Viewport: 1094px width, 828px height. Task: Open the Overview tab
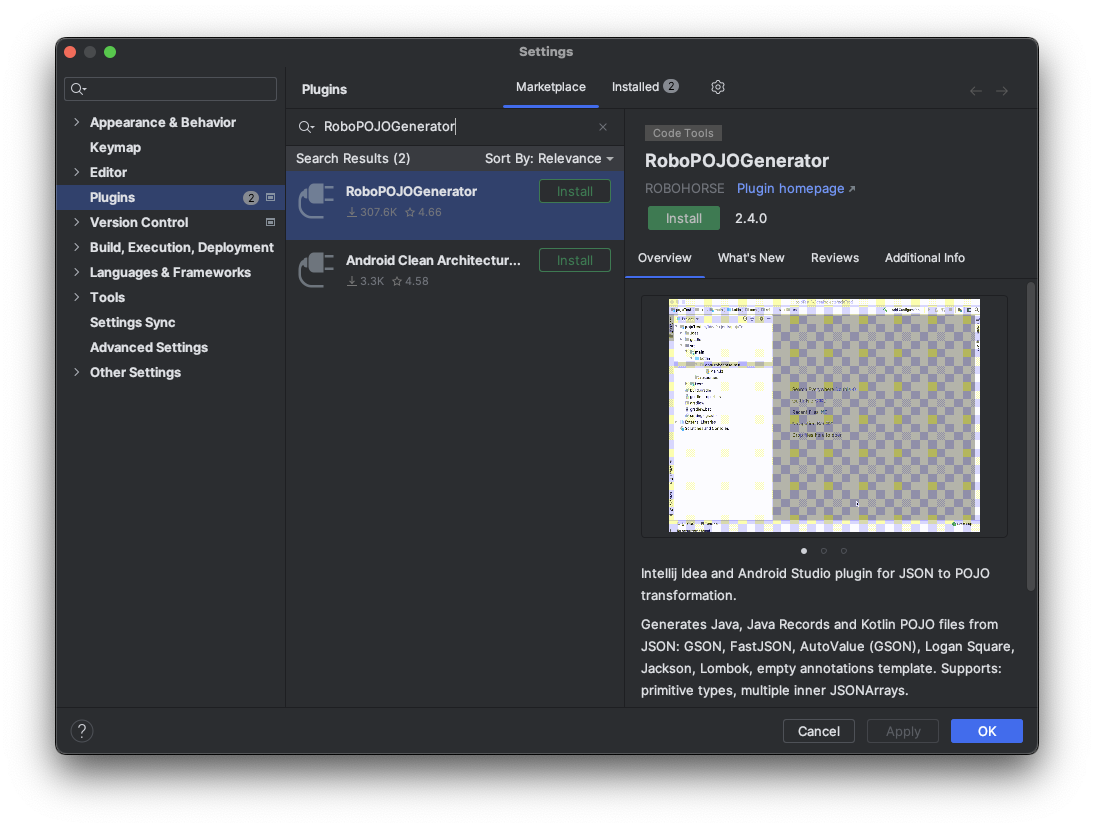(x=664, y=258)
